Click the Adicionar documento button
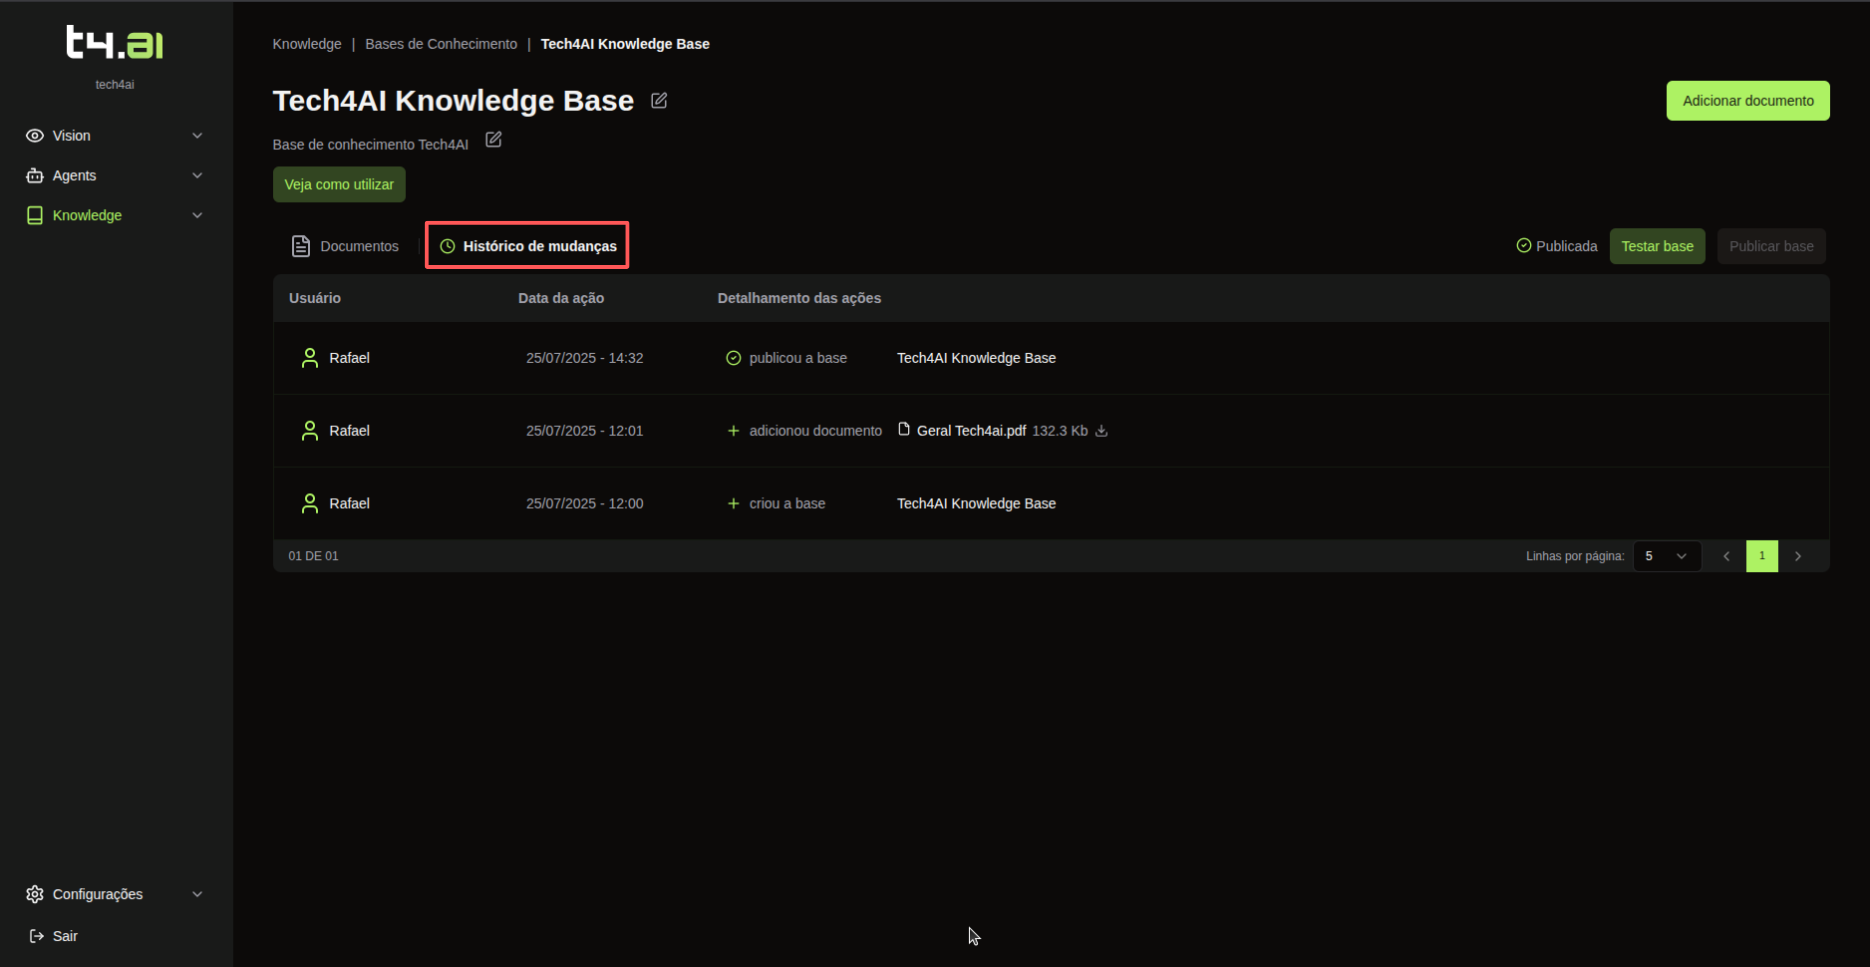The image size is (1870, 967). coord(1747,101)
